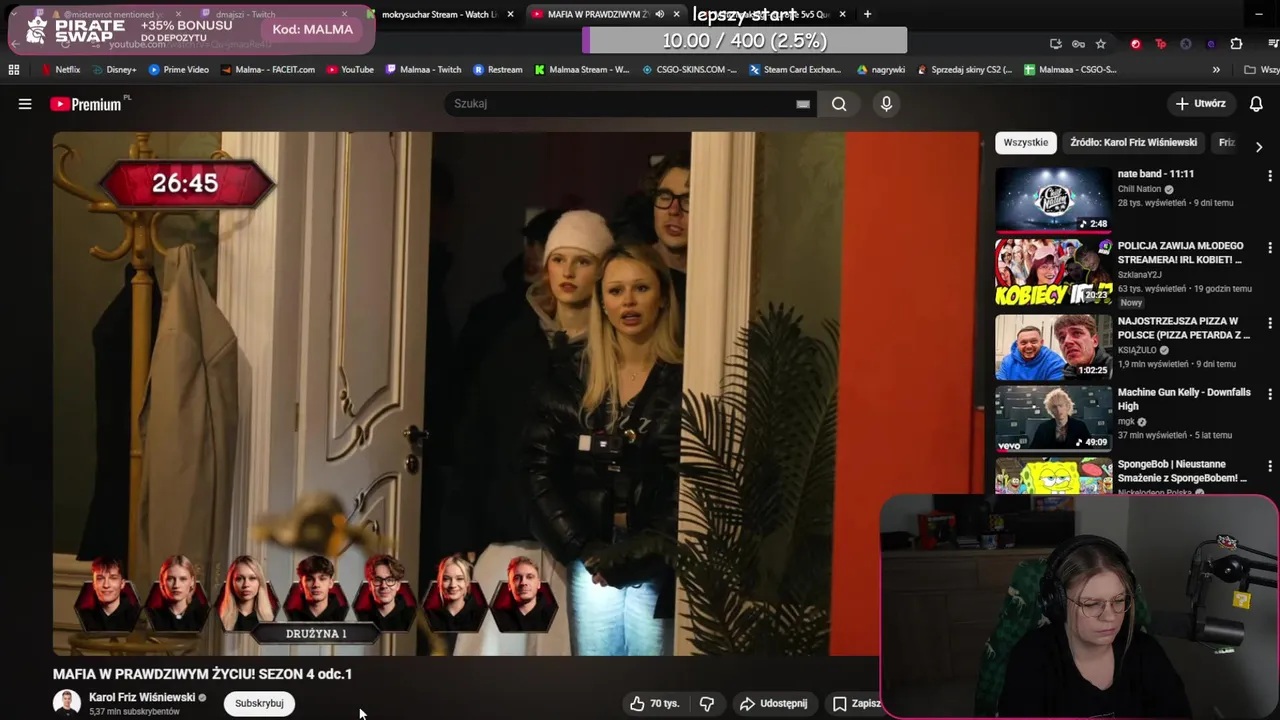
Task: Open the Tp extension icon
Action: (x=1160, y=44)
